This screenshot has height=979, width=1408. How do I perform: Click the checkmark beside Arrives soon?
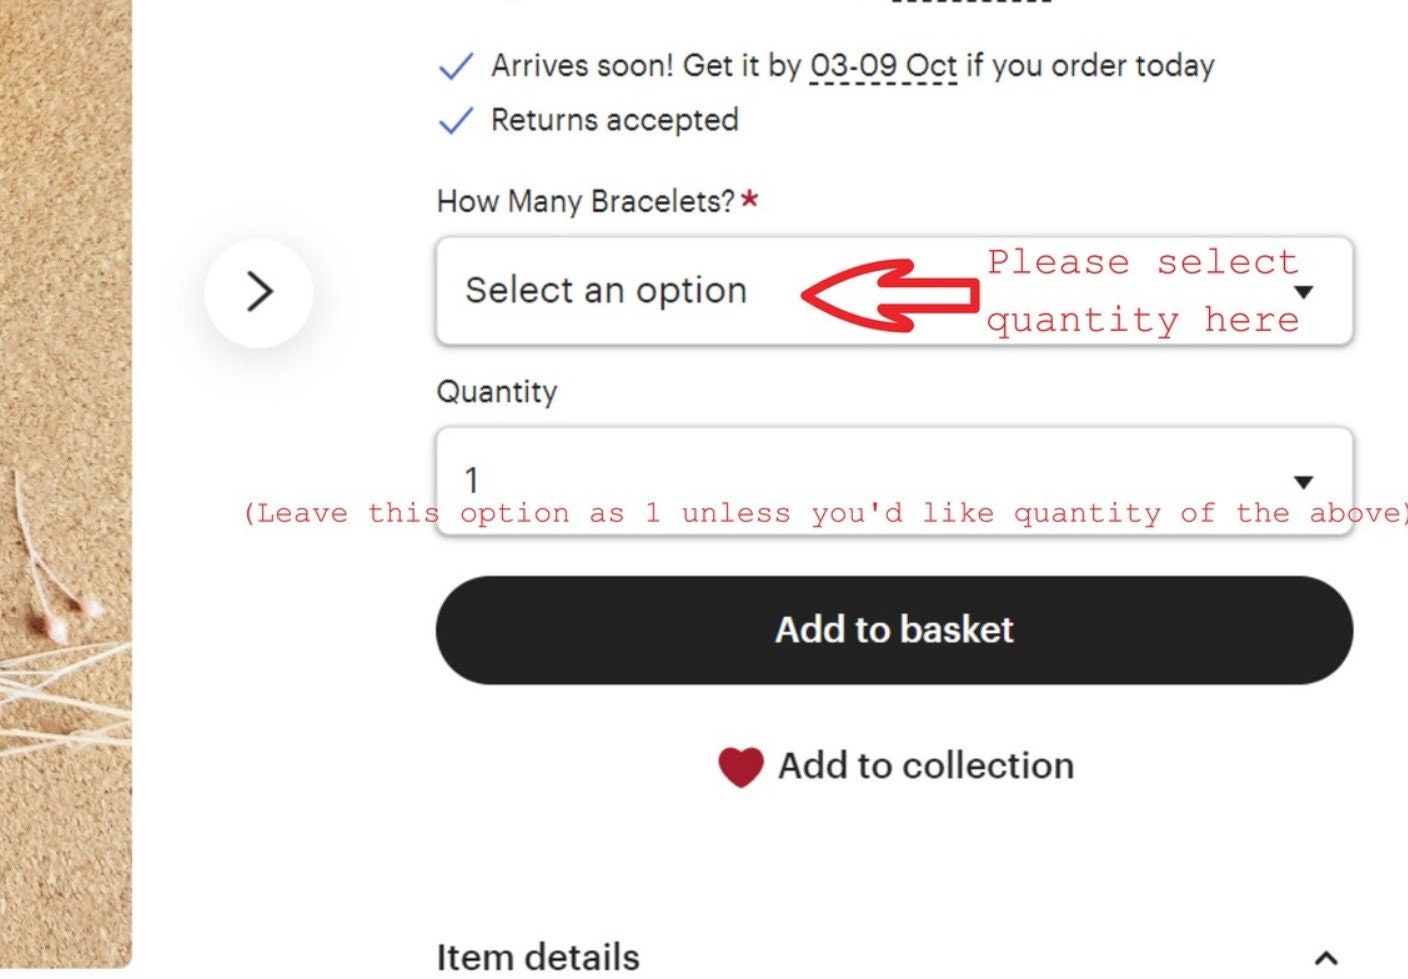456,67
